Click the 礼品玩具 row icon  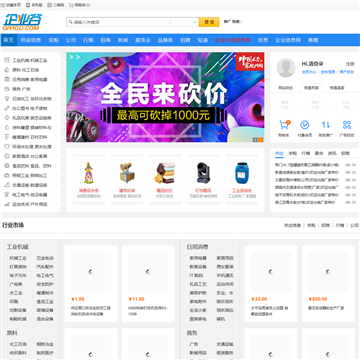[x=6, y=118]
